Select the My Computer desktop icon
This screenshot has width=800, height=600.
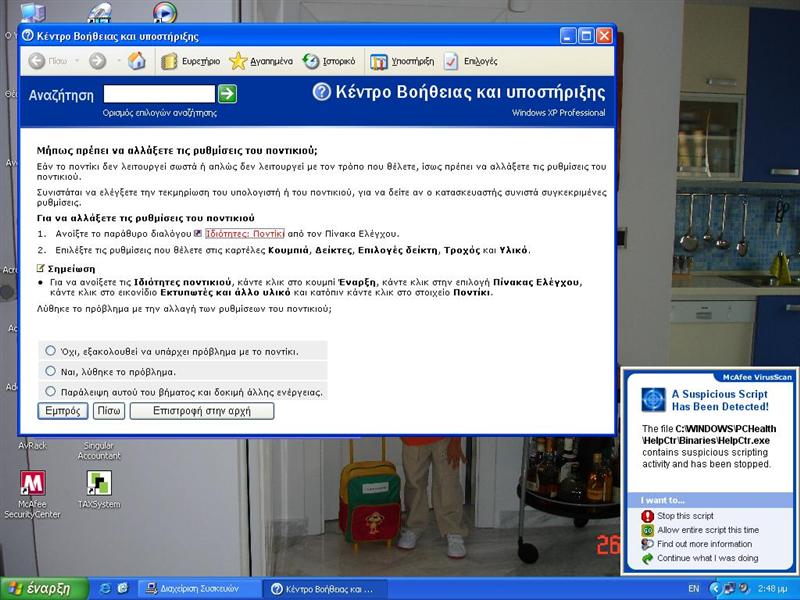[32, 12]
